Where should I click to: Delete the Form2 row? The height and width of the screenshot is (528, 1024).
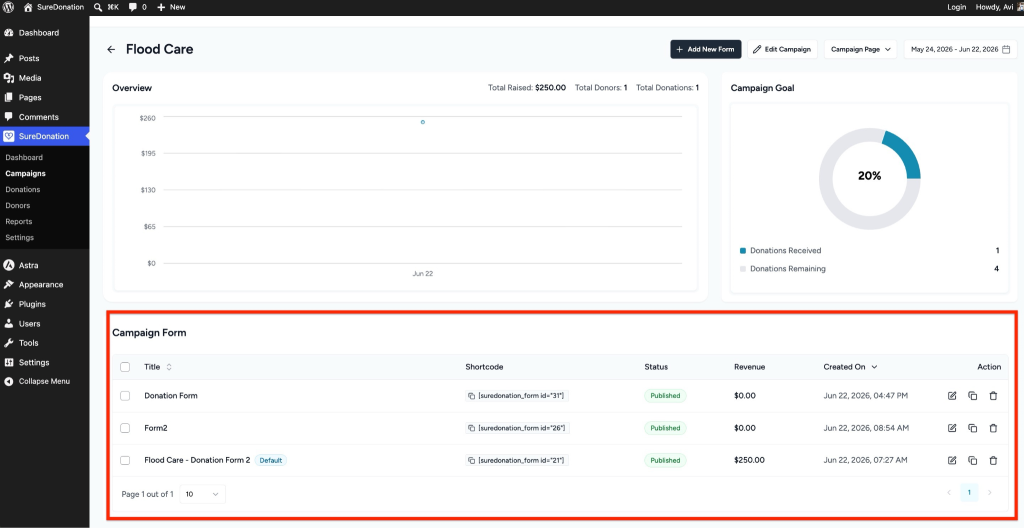tap(993, 428)
